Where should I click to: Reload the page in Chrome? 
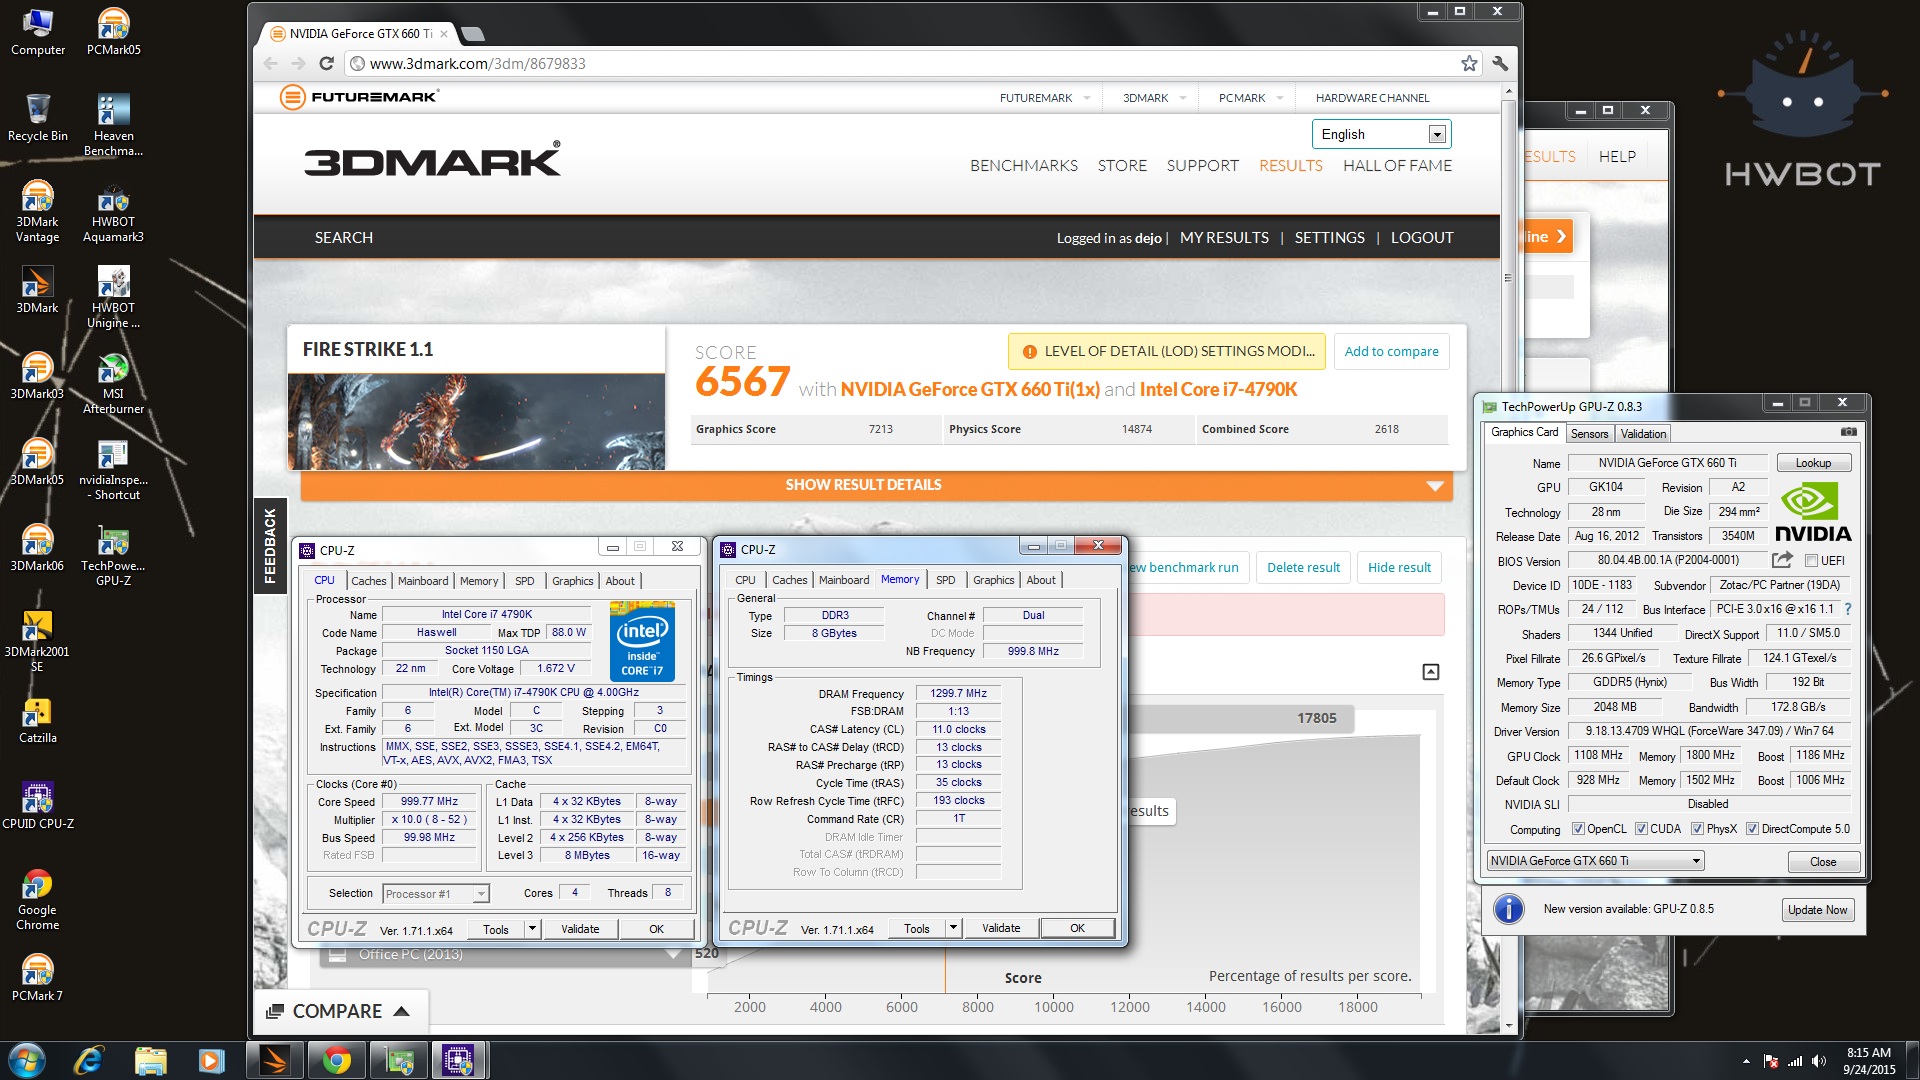(x=326, y=63)
